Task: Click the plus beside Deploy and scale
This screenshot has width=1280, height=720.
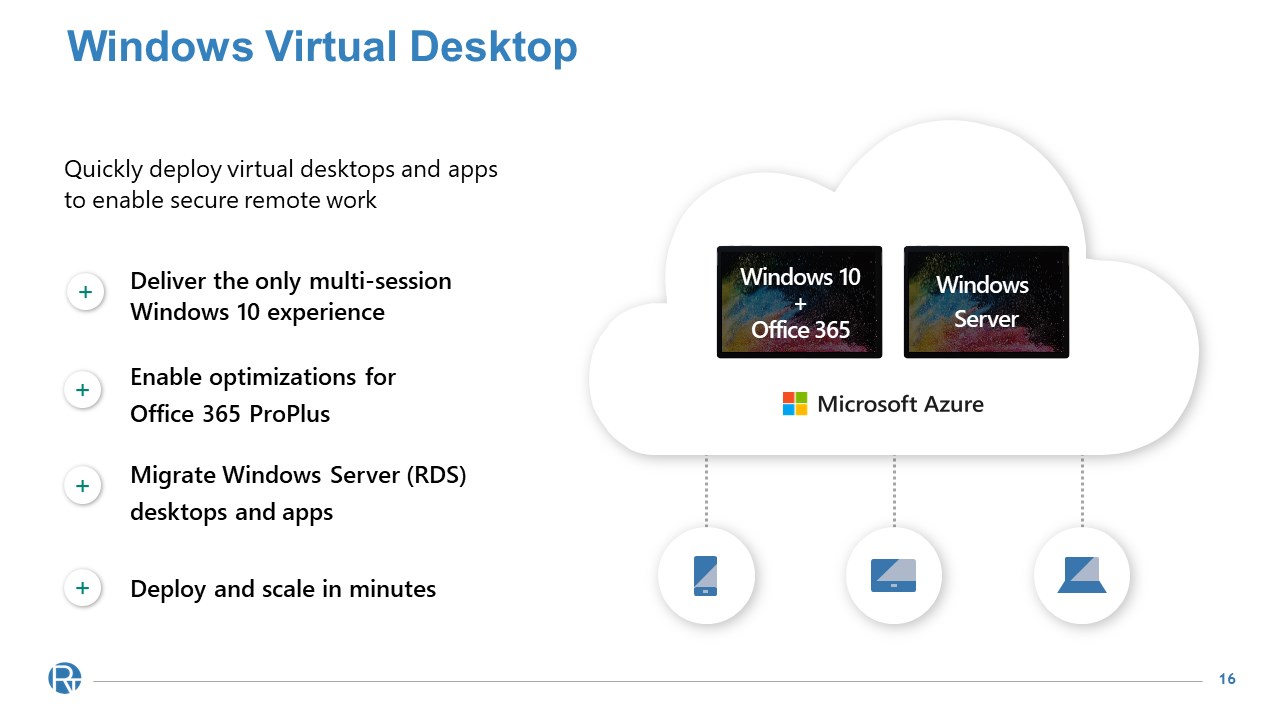Action: [x=83, y=588]
